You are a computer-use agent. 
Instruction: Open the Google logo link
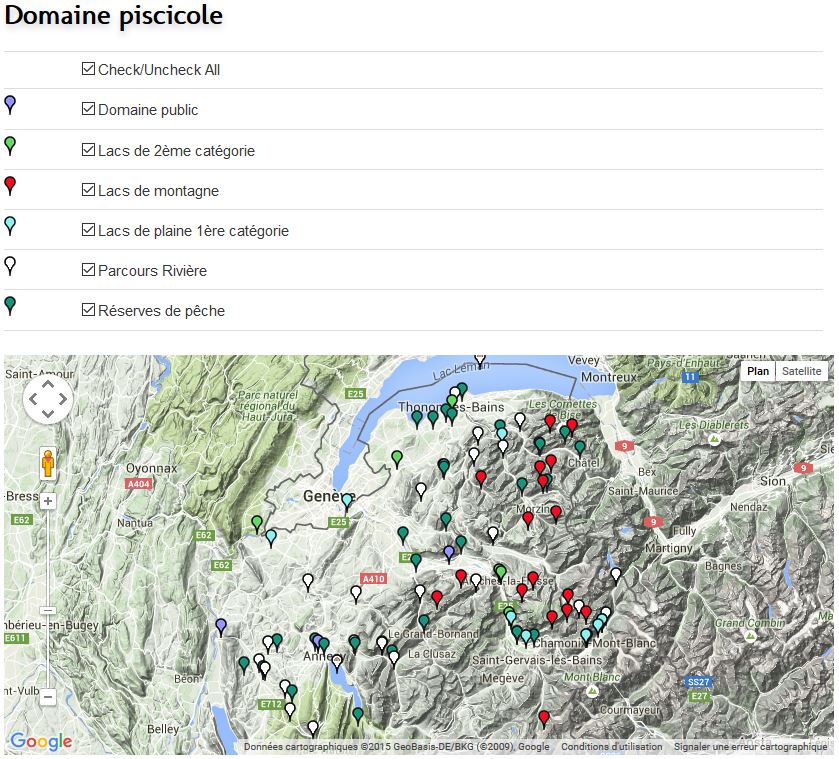coord(41,741)
